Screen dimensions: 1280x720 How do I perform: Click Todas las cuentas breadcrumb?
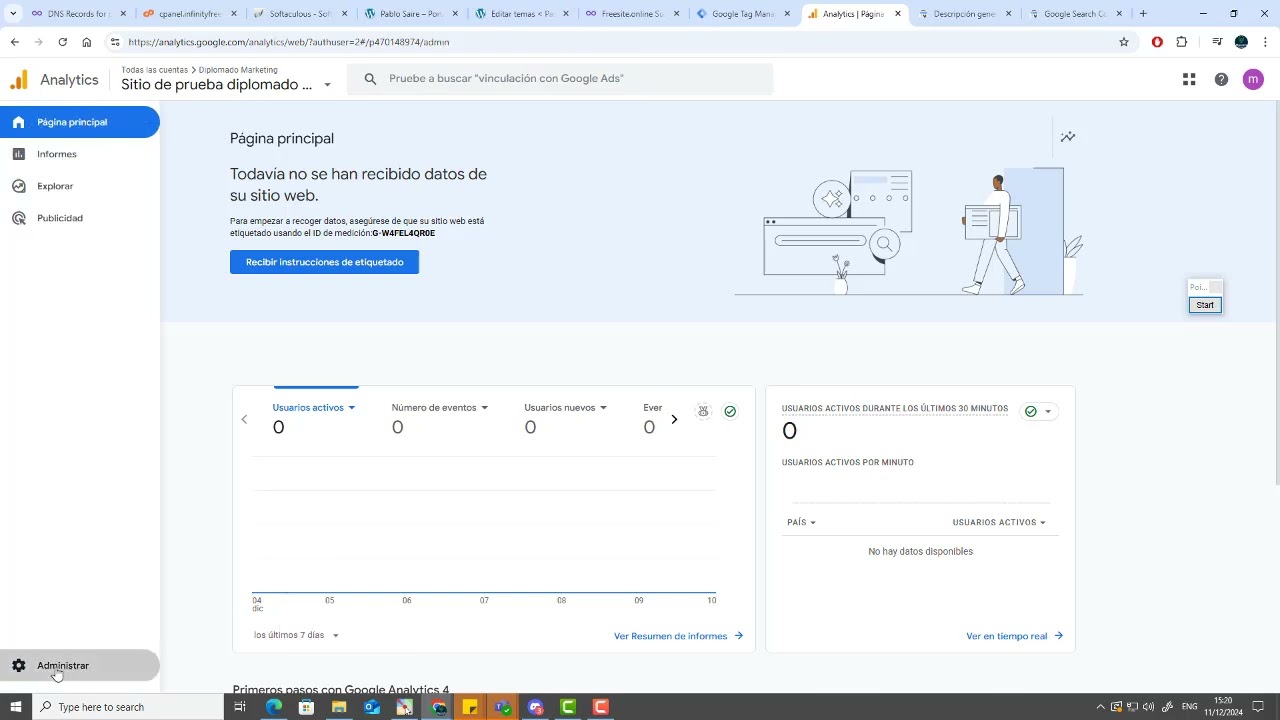[154, 70]
